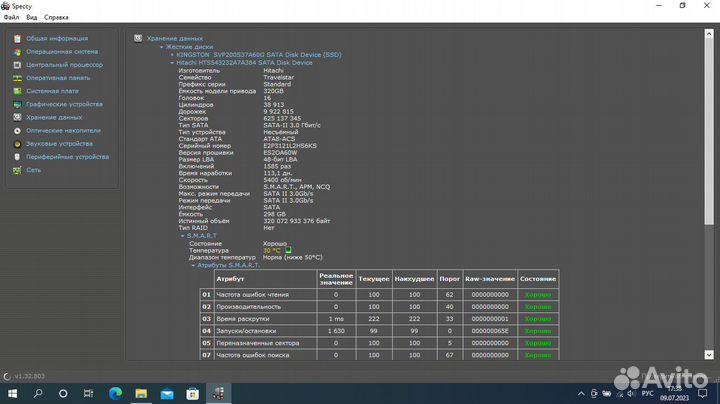Select the Сеть network icon
Image resolution: width=720 pixels, height=404 pixels.
point(17,170)
